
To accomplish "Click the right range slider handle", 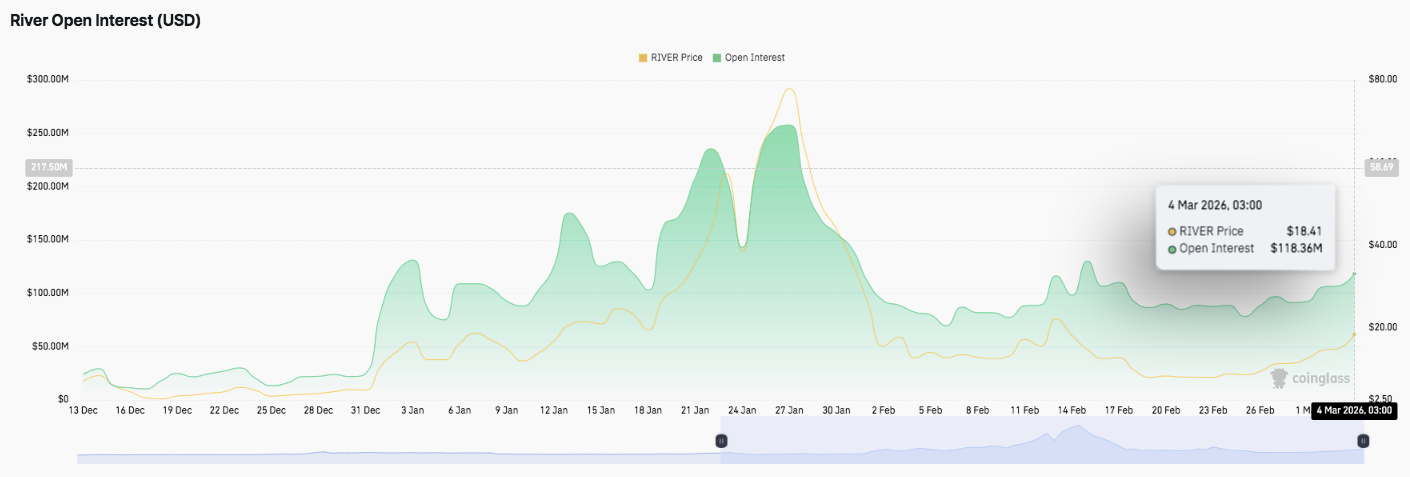I will tap(1362, 440).
